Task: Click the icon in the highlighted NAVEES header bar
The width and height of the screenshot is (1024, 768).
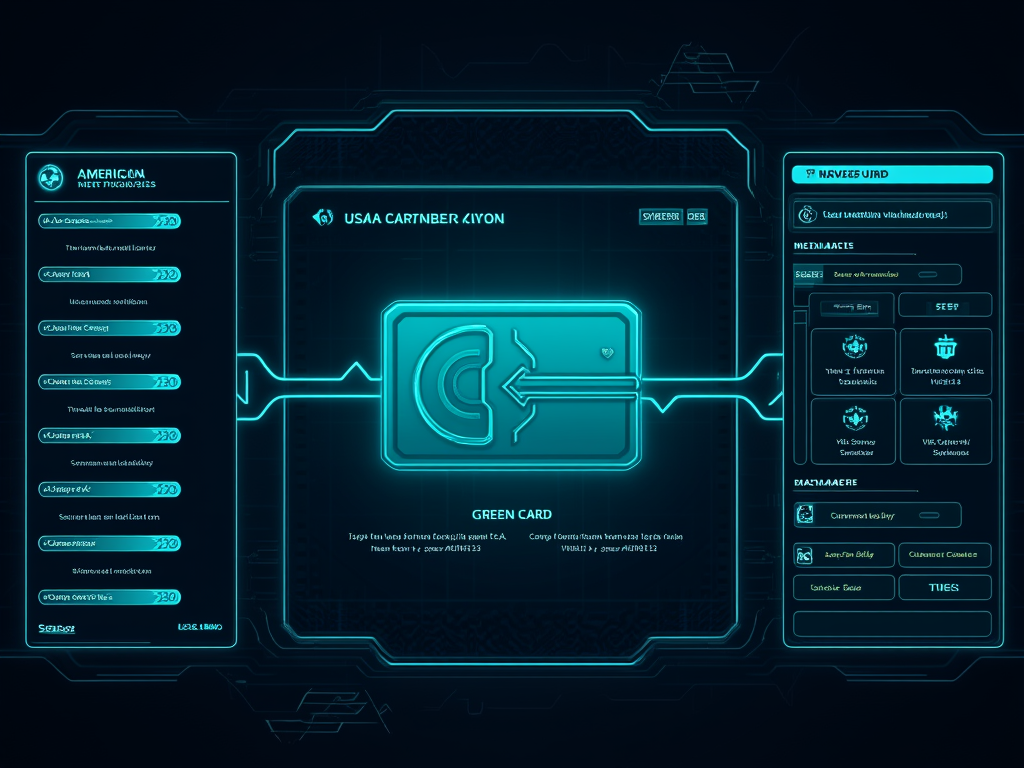Action: [810, 174]
